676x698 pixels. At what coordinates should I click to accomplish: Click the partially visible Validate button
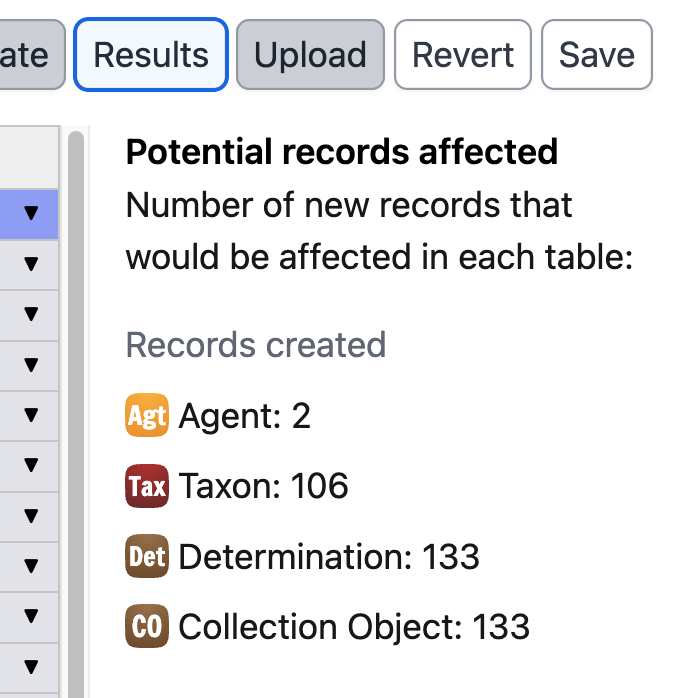pyautogui.click(x=30, y=54)
